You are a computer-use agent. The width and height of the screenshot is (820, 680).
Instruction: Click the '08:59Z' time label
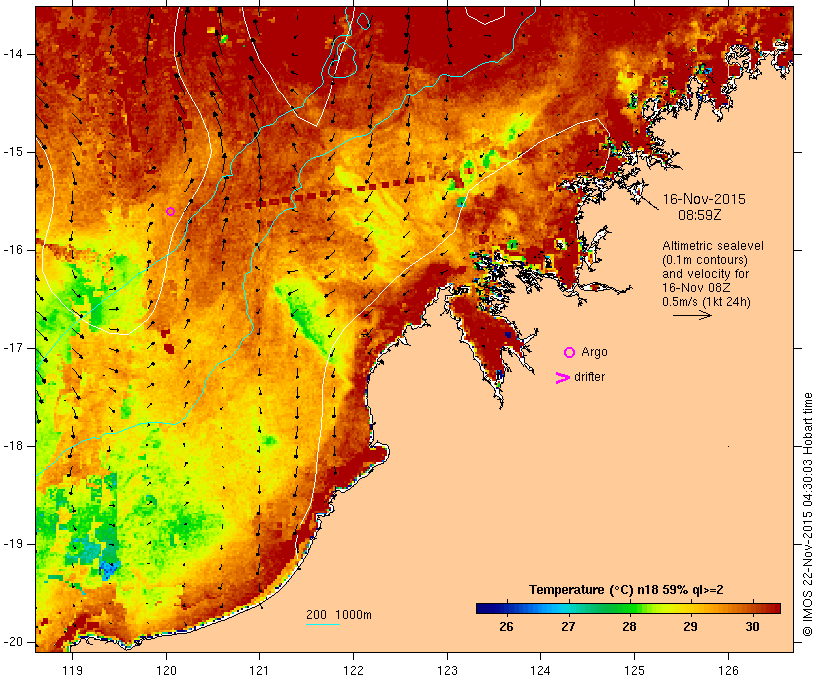coord(700,215)
